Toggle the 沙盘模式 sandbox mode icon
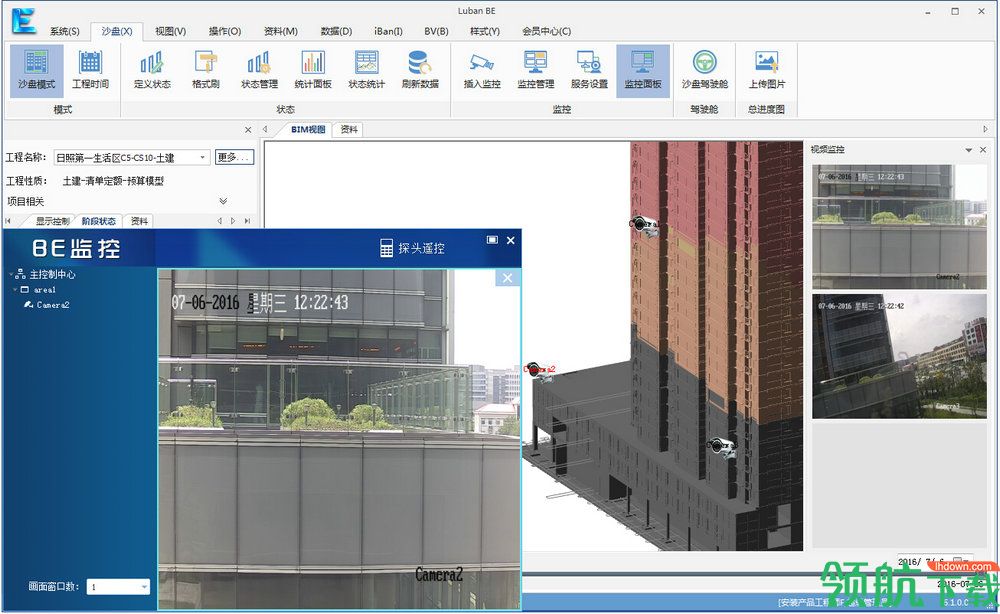 (x=36, y=70)
